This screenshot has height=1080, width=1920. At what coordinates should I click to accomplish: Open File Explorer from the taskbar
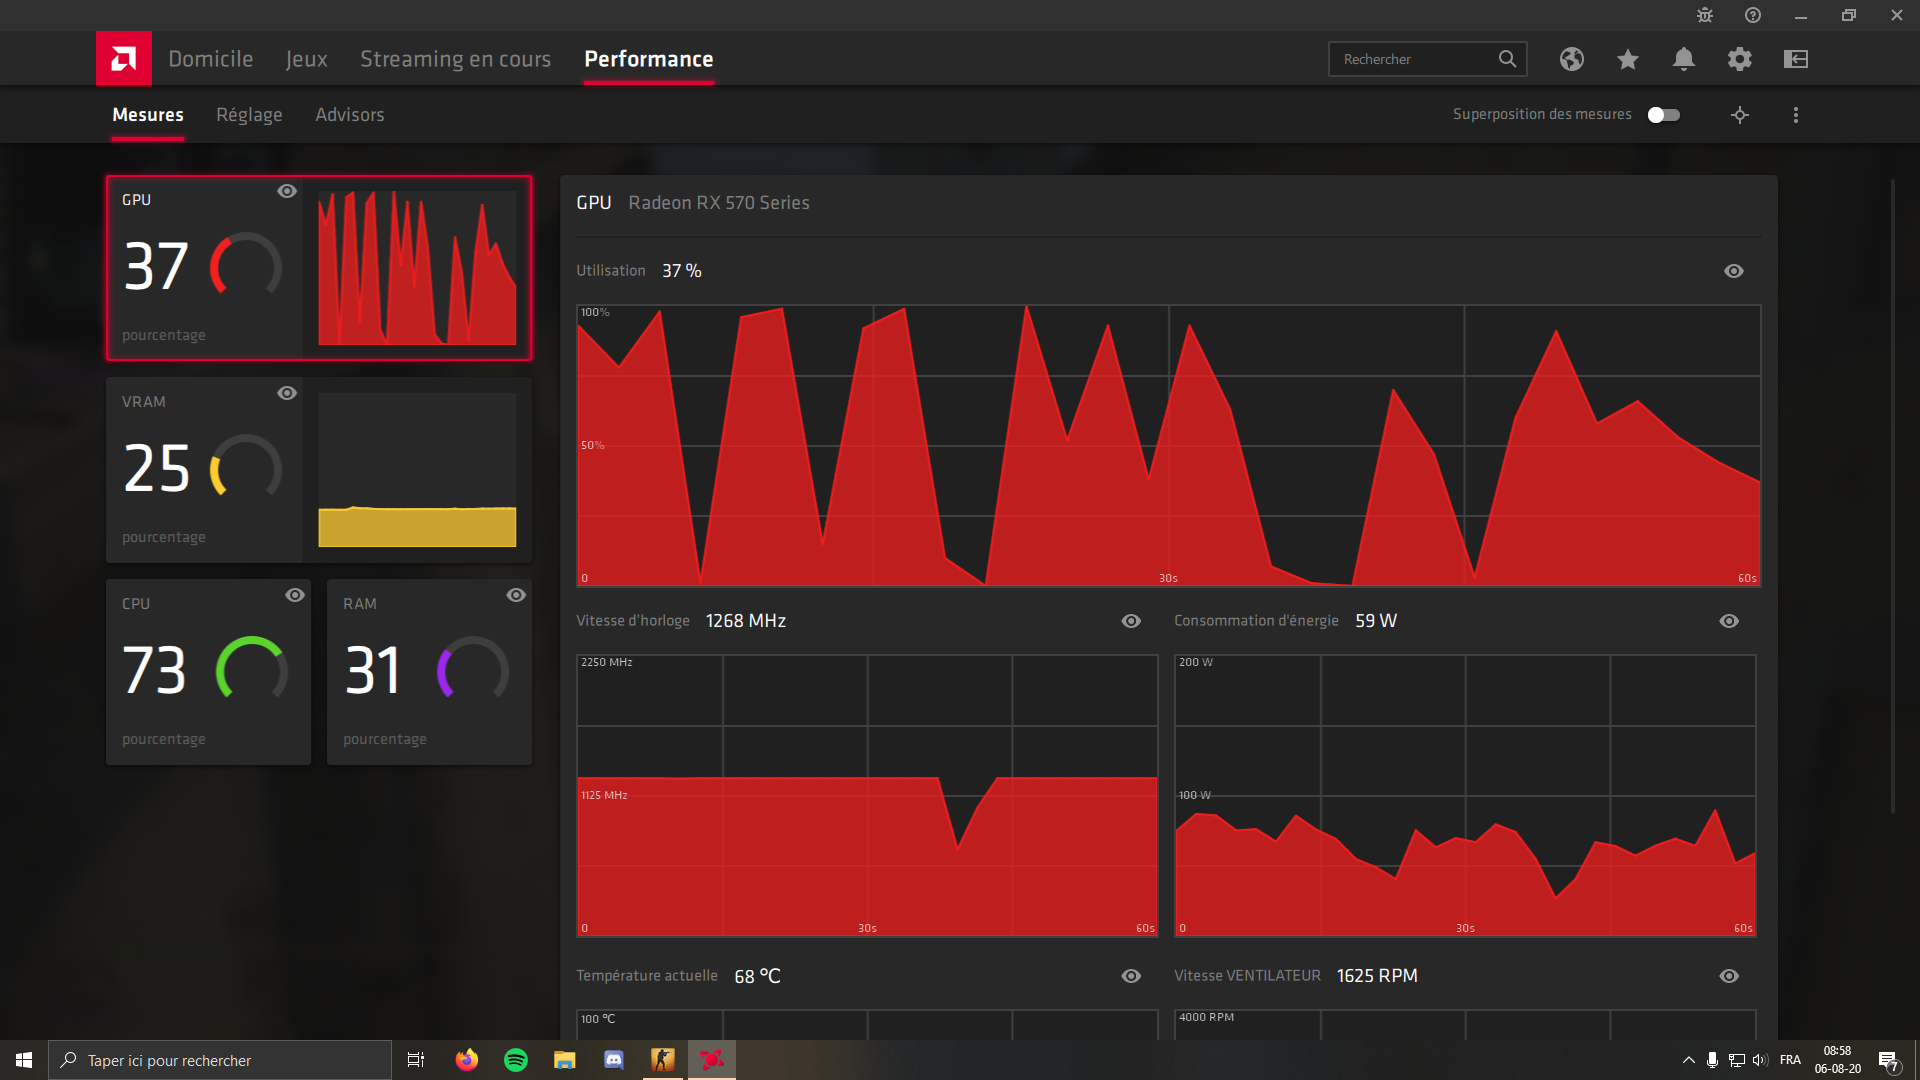[x=565, y=1060]
